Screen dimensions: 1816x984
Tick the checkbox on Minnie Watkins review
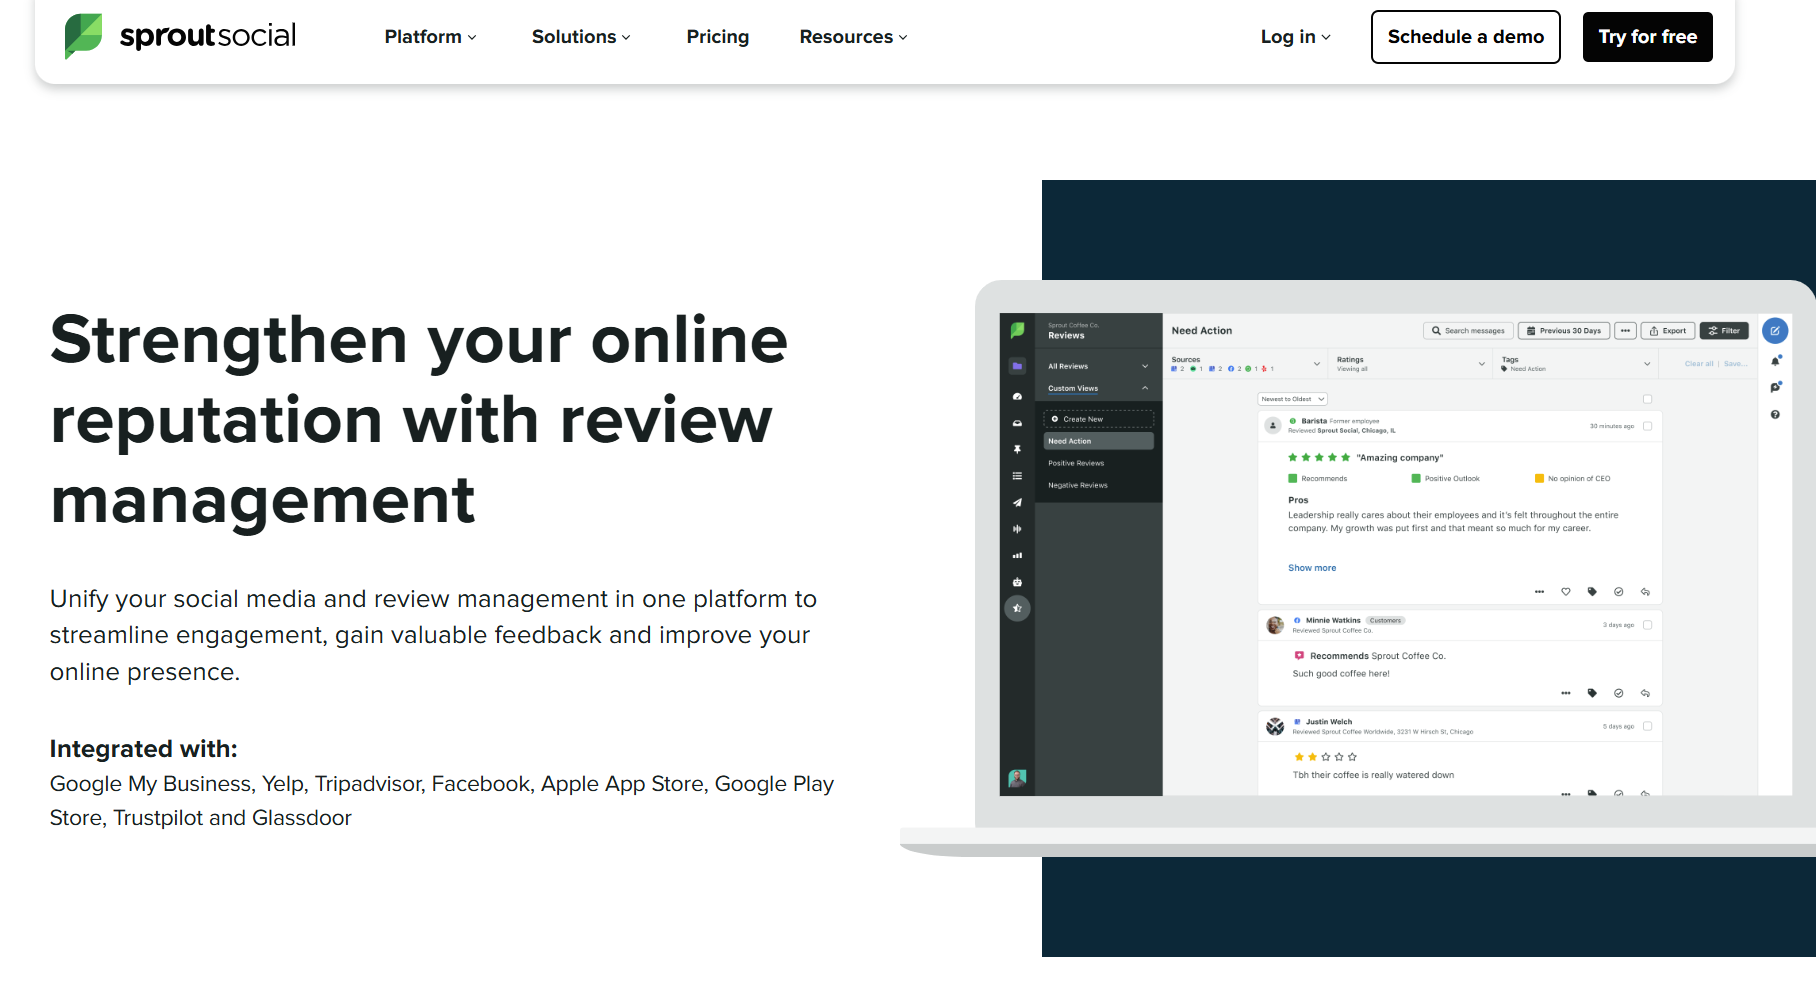pos(1647,623)
